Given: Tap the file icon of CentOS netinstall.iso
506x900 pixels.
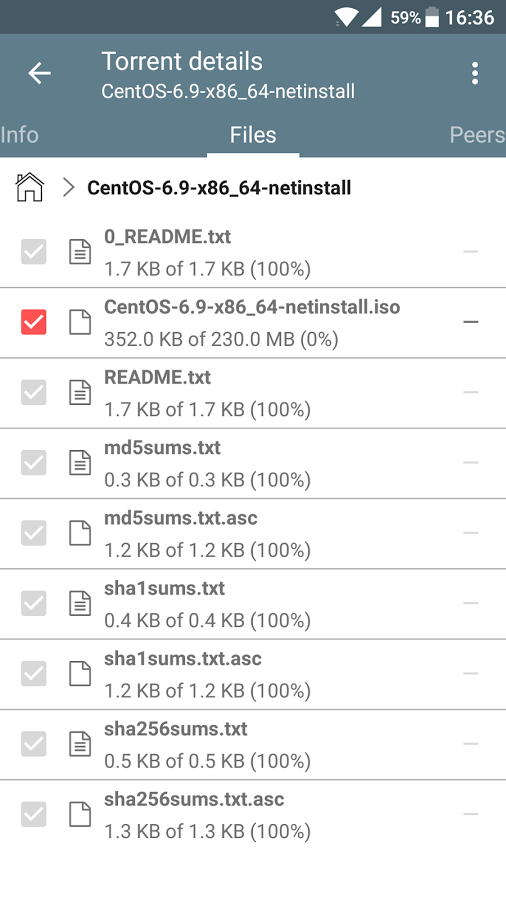Looking at the screenshot, I should pyautogui.click(x=80, y=322).
